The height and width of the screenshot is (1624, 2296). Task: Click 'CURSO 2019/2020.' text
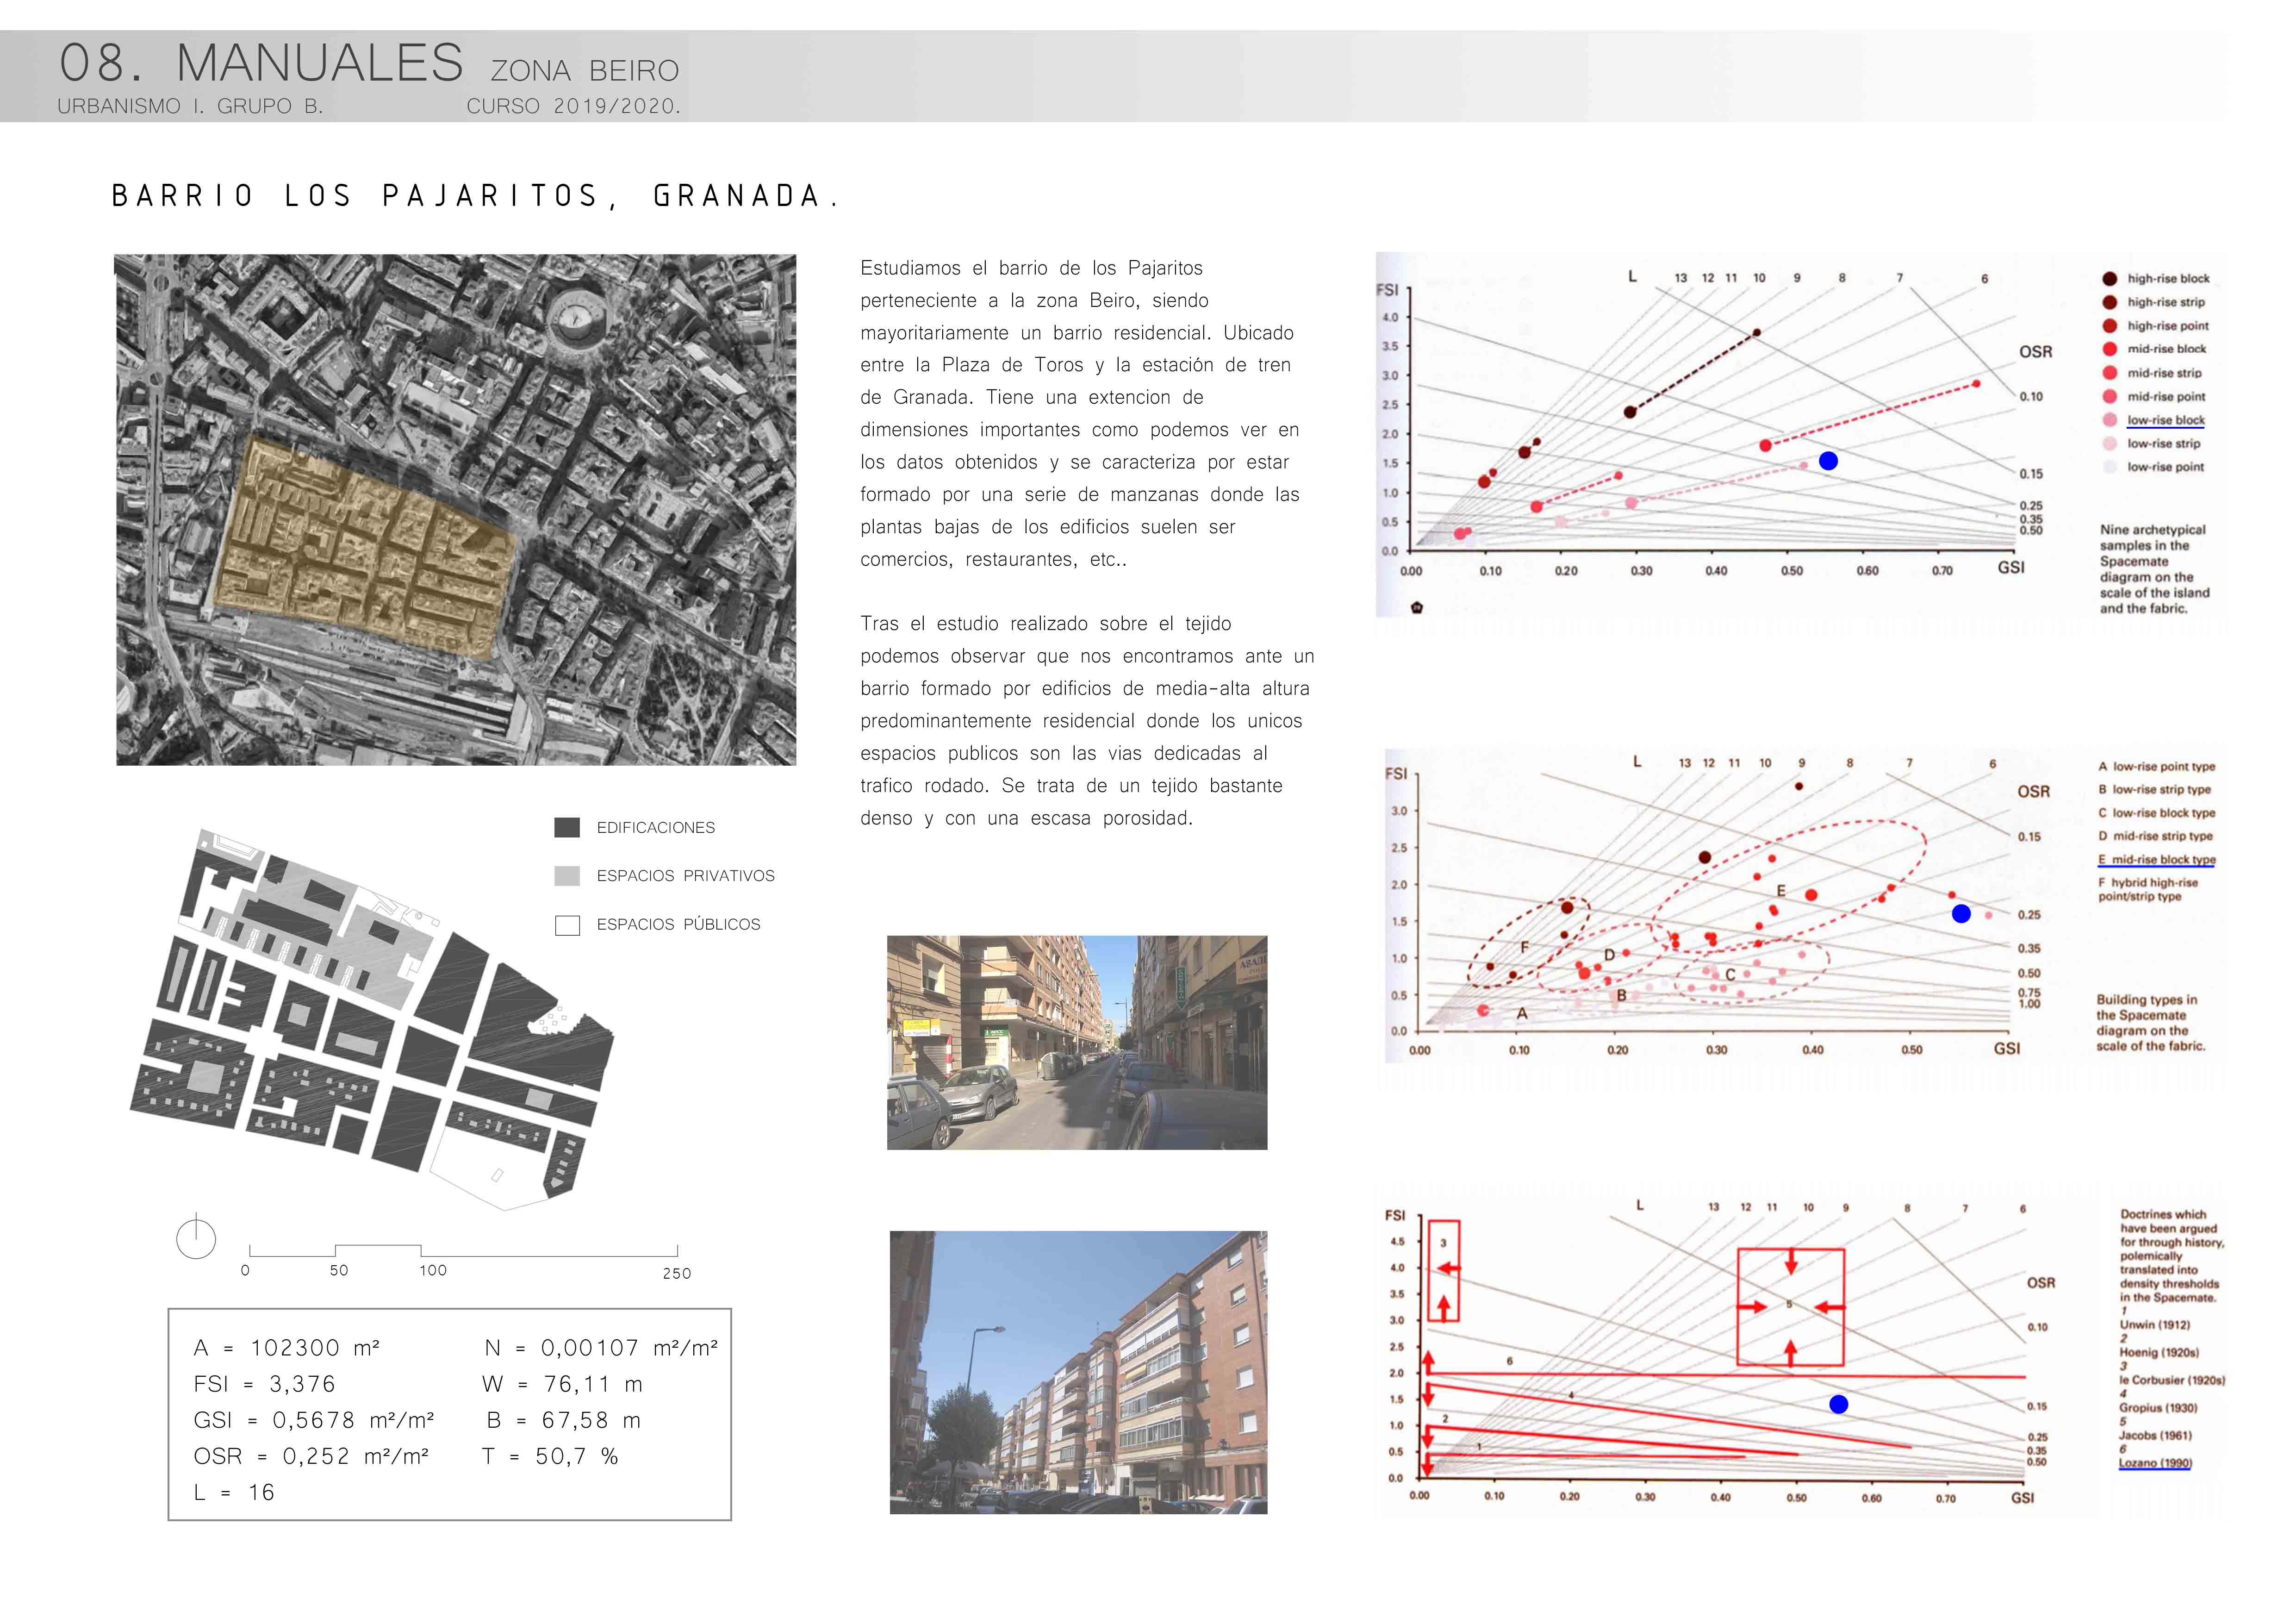coord(573,106)
